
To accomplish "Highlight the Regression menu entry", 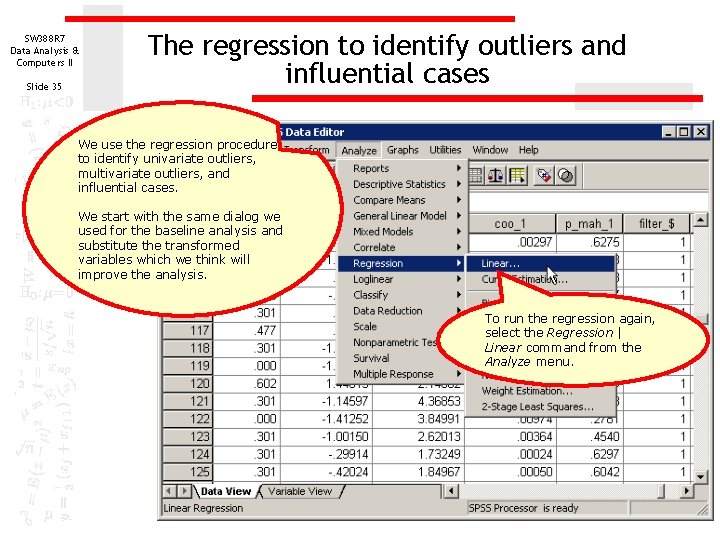I will pyautogui.click(x=403, y=264).
